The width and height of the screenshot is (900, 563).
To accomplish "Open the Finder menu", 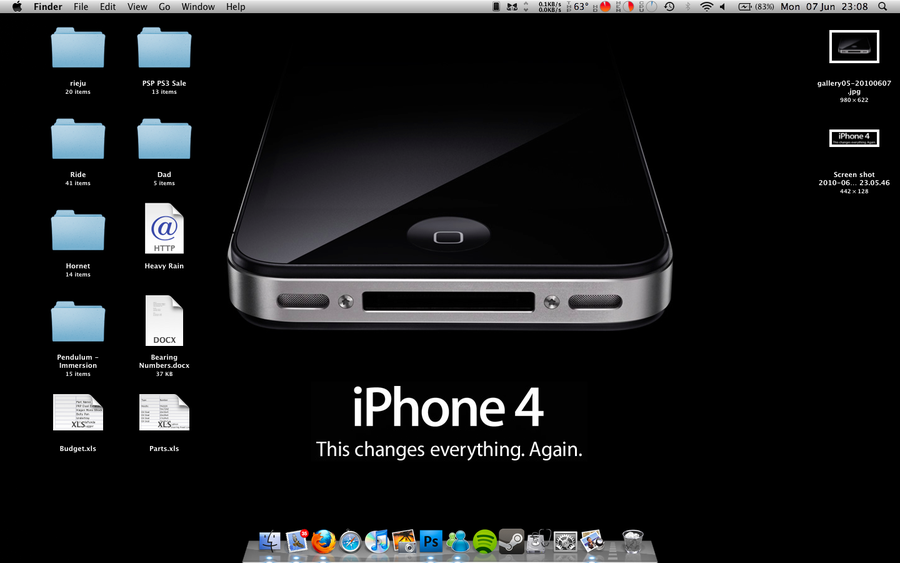I will tap(48, 7).
